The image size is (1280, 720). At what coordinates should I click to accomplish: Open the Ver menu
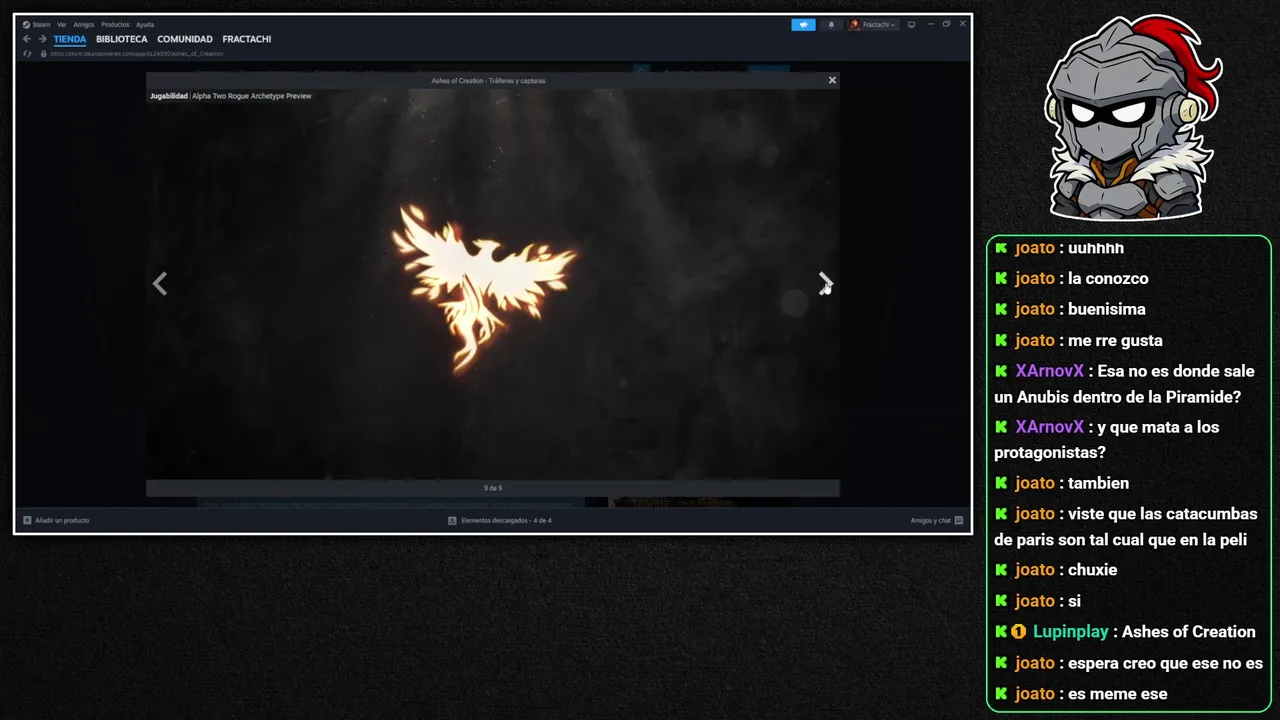pyautogui.click(x=62, y=24)
